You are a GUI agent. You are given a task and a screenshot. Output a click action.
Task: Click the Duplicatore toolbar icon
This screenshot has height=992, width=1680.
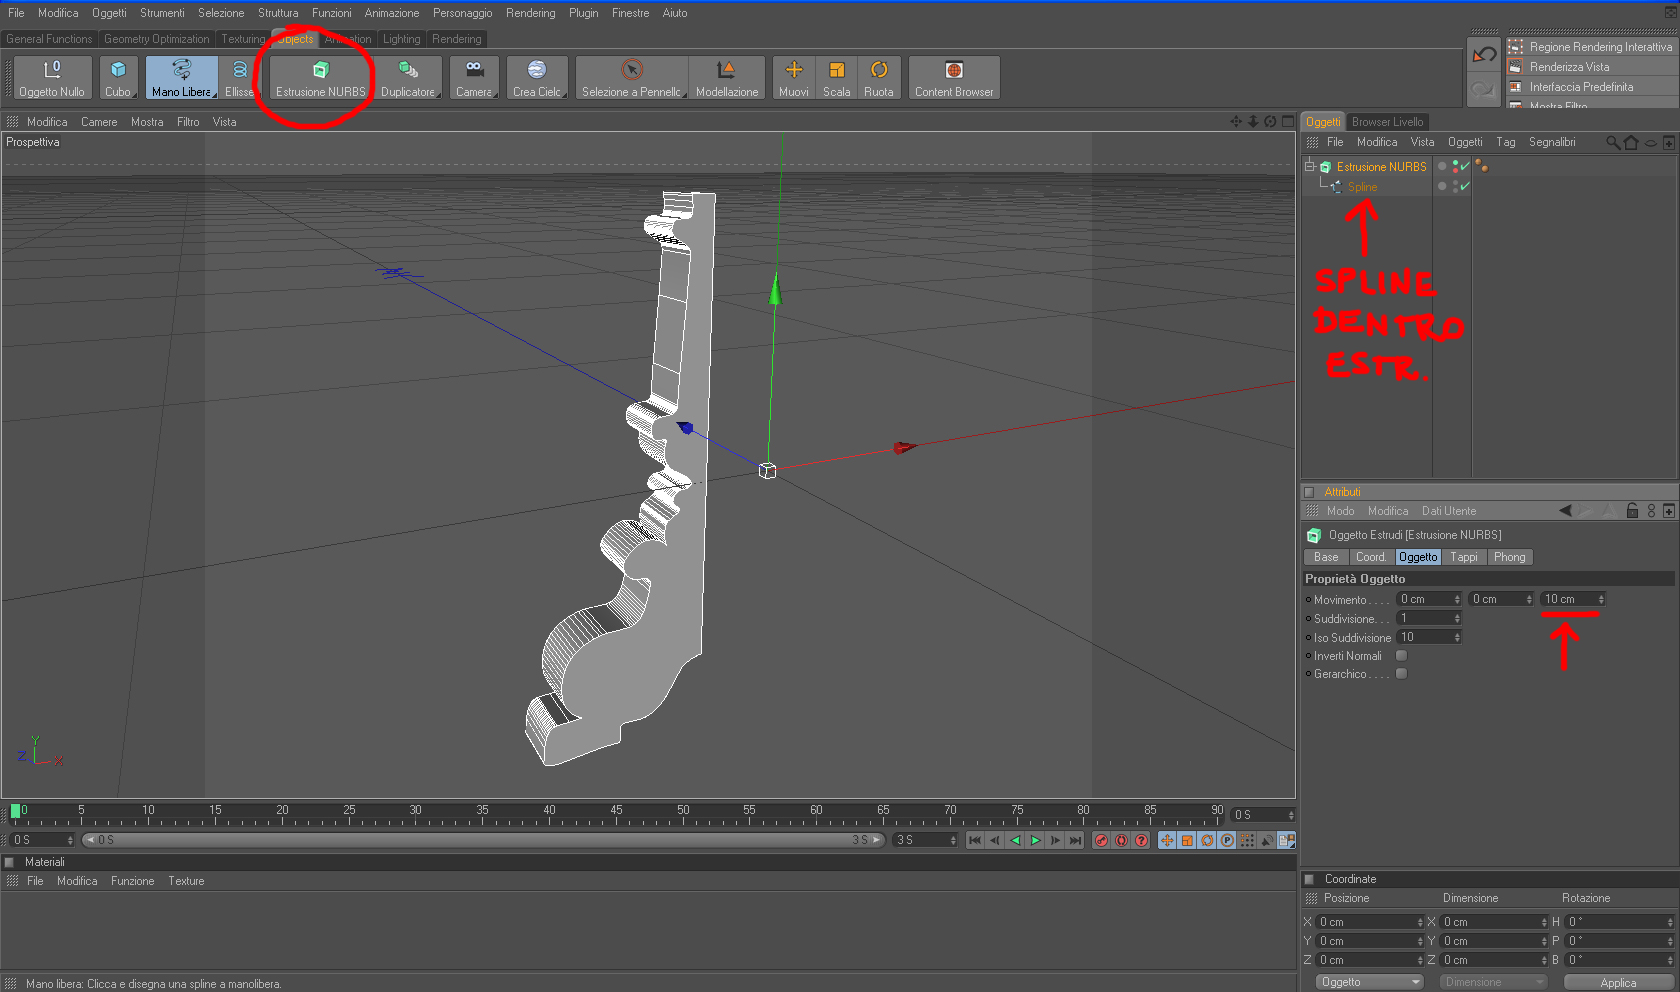pos(408,77)
